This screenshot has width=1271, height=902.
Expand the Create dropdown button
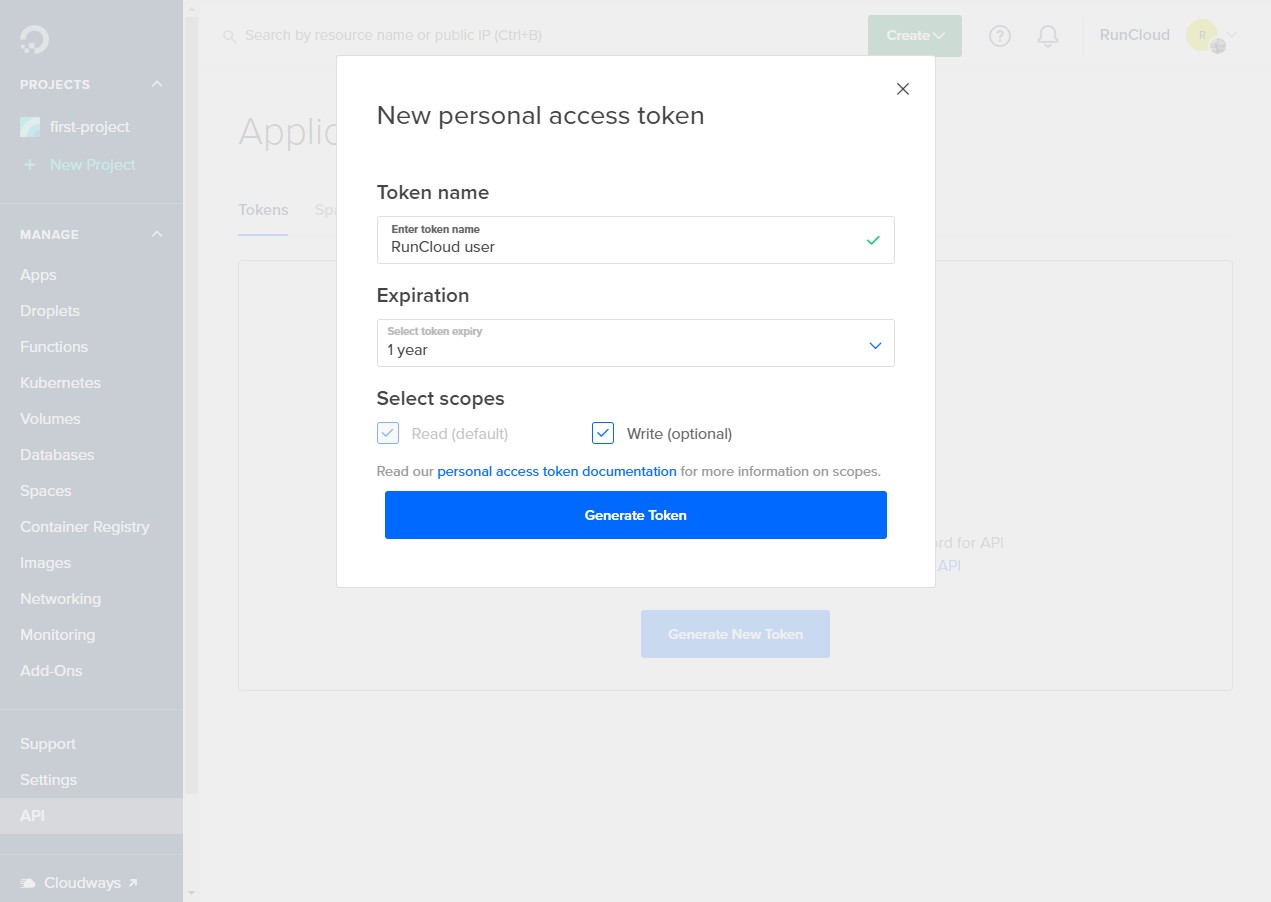coord(915,36)
